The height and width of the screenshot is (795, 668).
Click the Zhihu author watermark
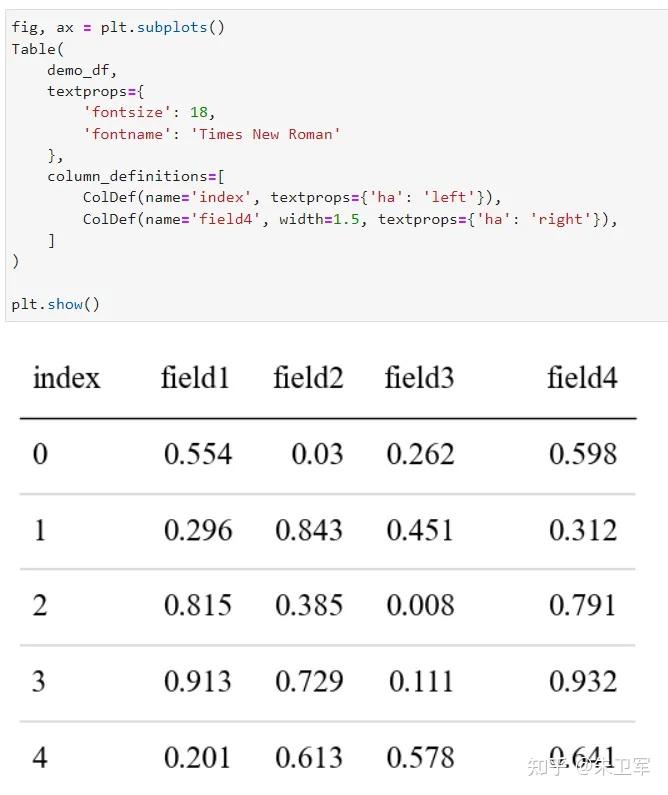[x=589, y=767]
